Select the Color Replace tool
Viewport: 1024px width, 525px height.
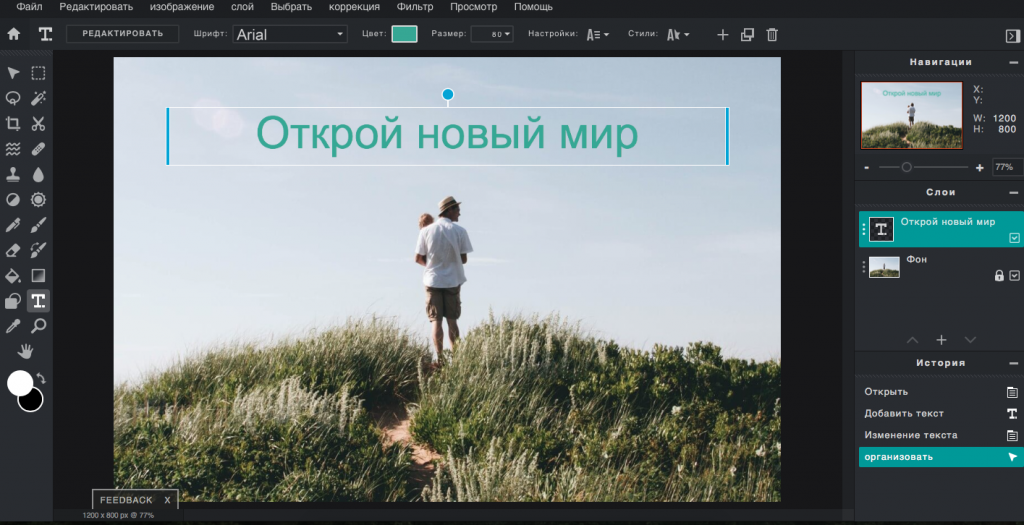[x=39, y=250]
